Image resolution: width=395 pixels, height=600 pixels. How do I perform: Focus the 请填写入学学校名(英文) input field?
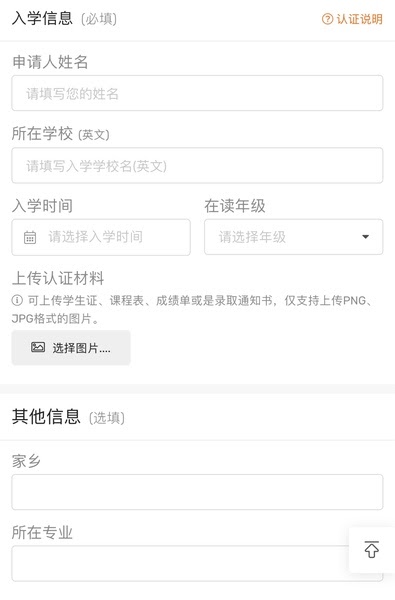tap(197, 165)
